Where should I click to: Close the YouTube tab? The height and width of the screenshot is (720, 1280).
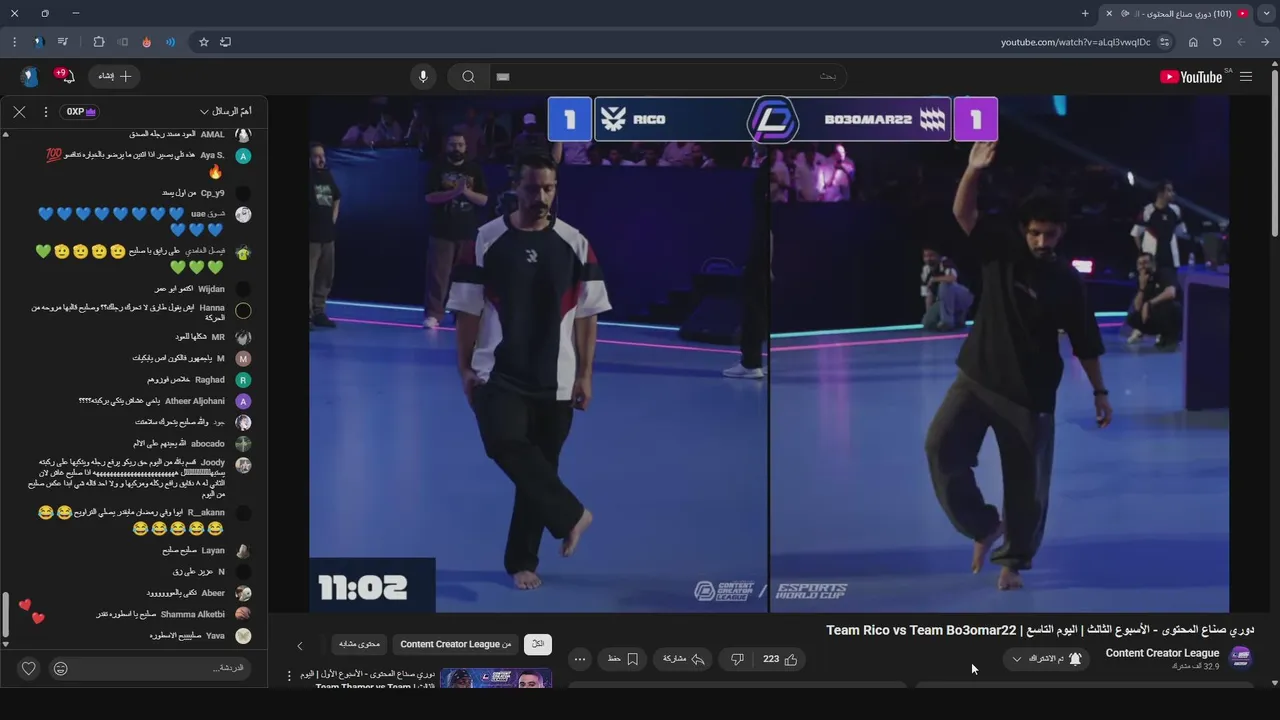click(1109, 14)
